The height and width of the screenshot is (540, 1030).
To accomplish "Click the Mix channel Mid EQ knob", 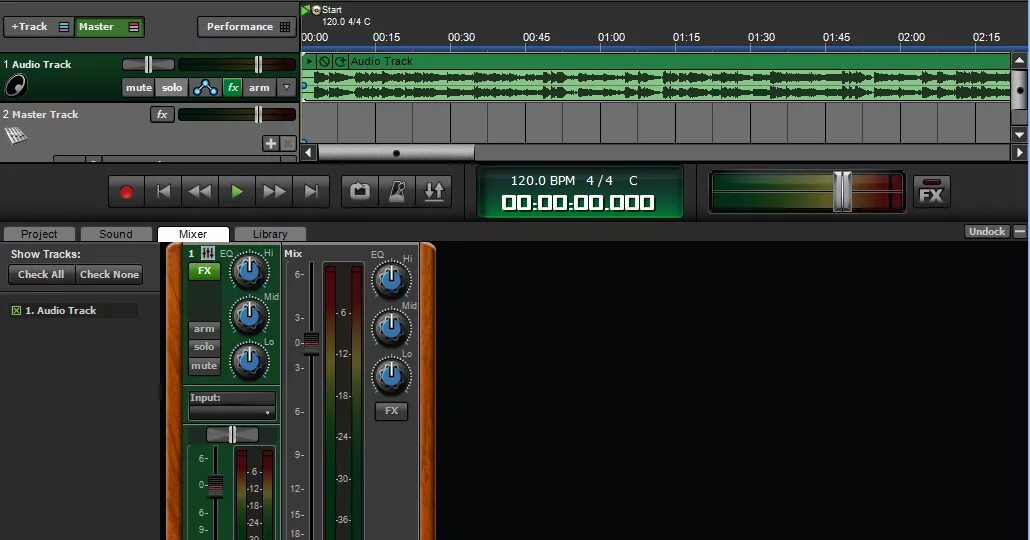I will [392, 327].
